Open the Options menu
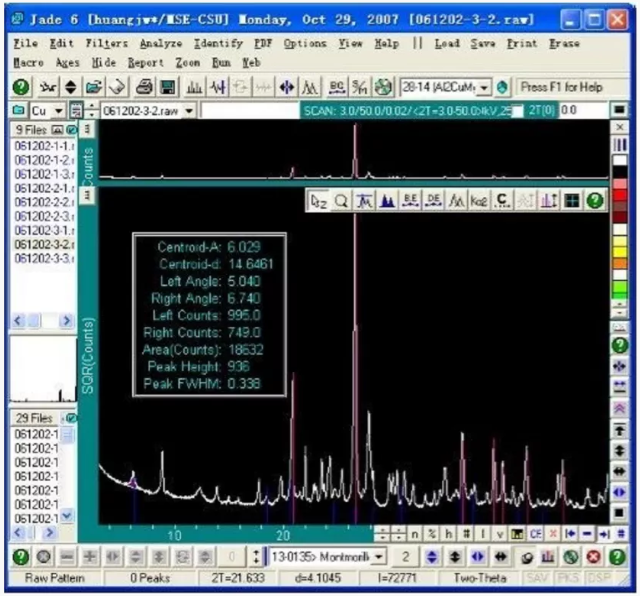640x596 pixels. [x=305, y=43]
